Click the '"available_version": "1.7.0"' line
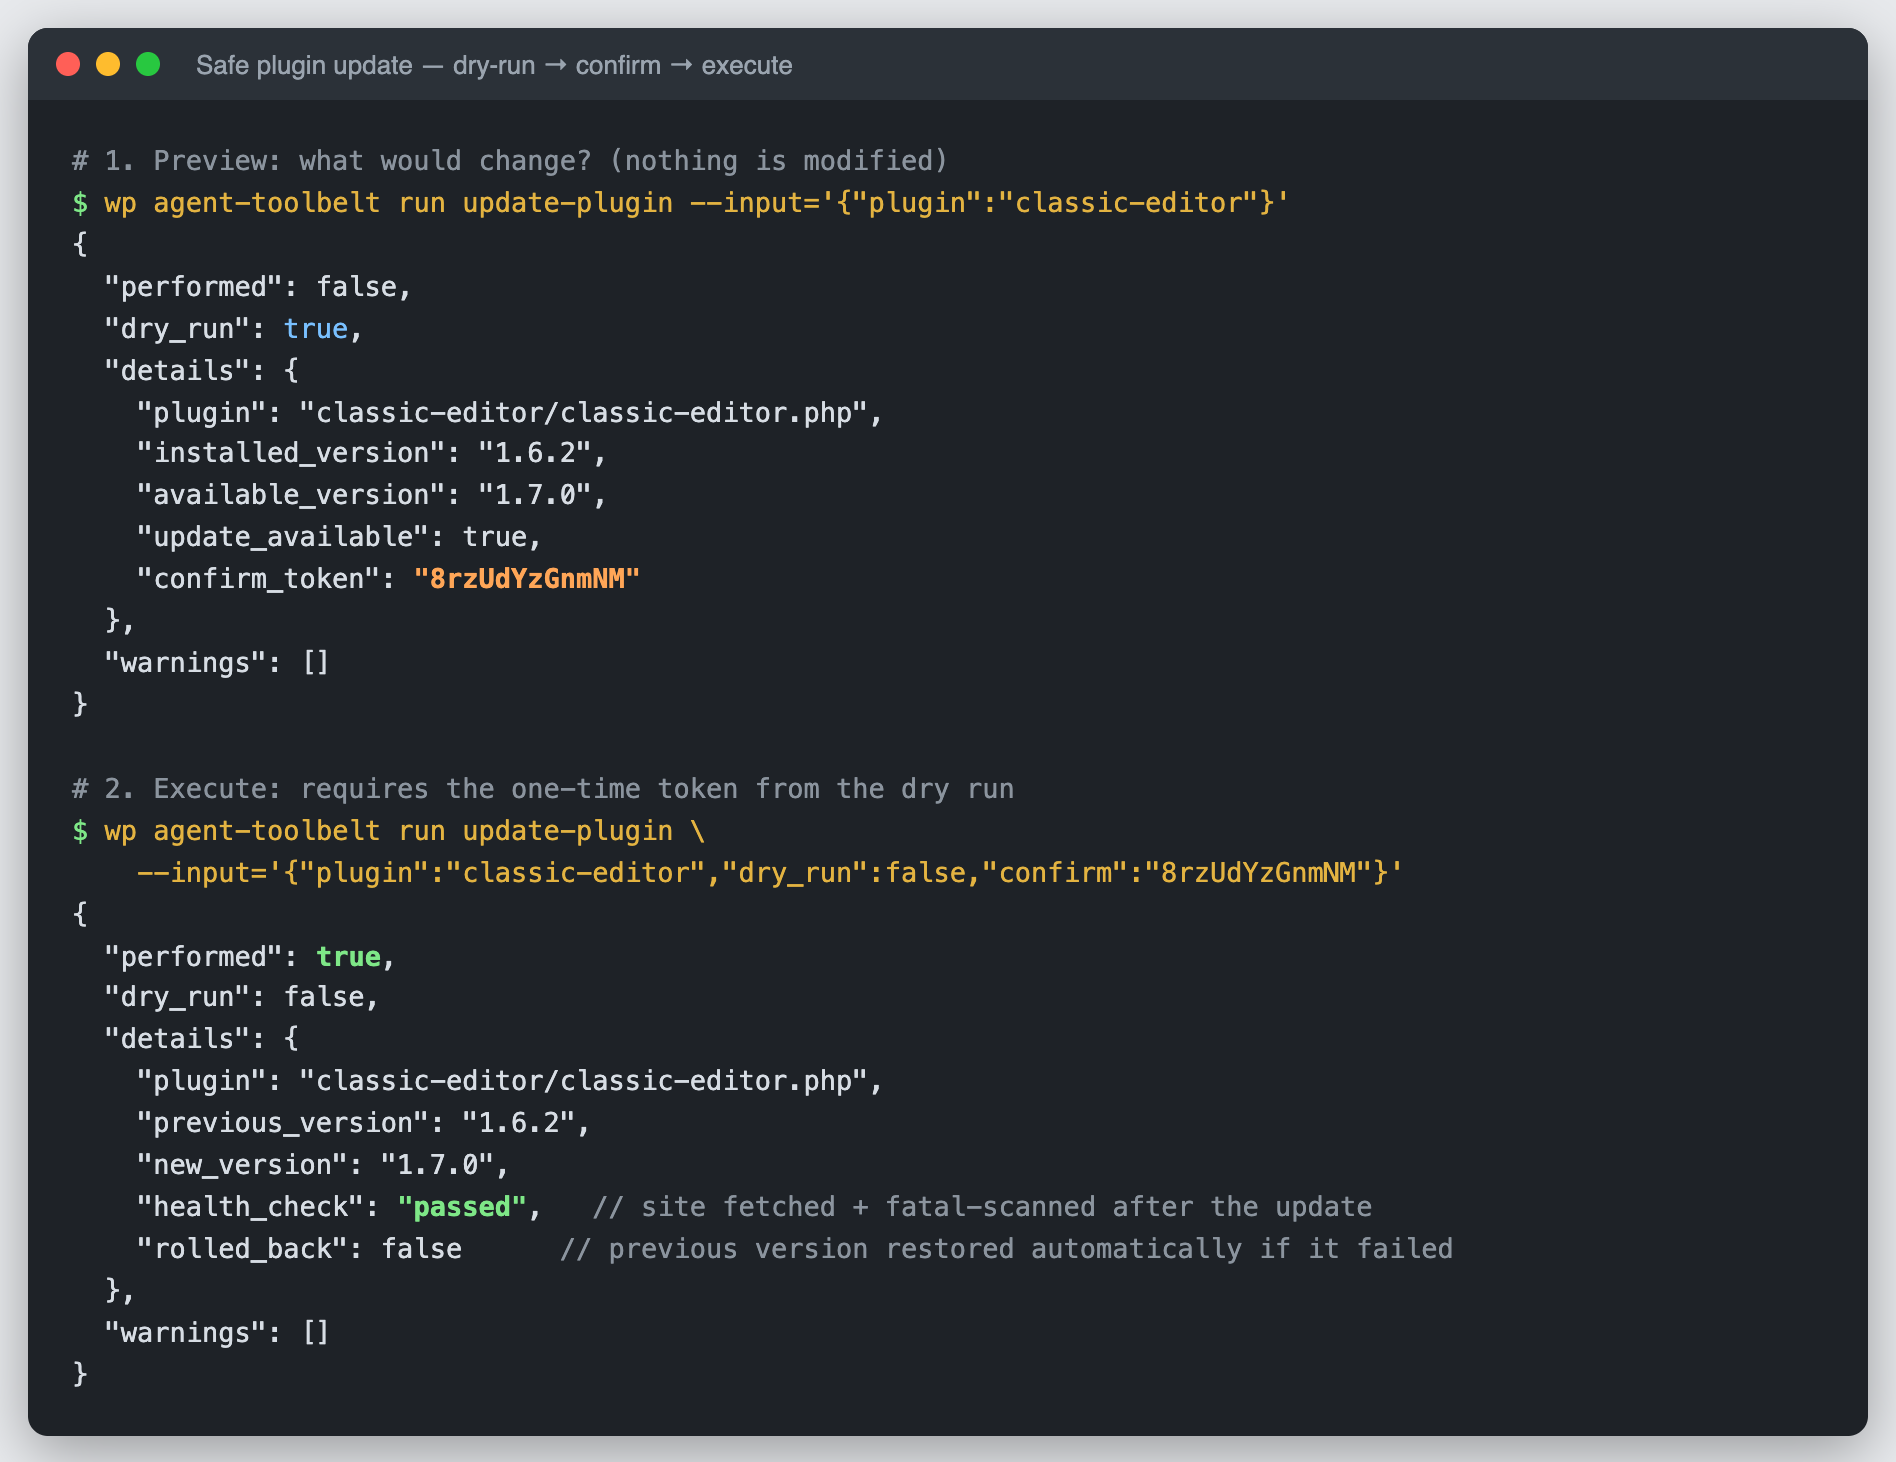The width and height of the screenshot is (1896, 1462). (372, 495)
